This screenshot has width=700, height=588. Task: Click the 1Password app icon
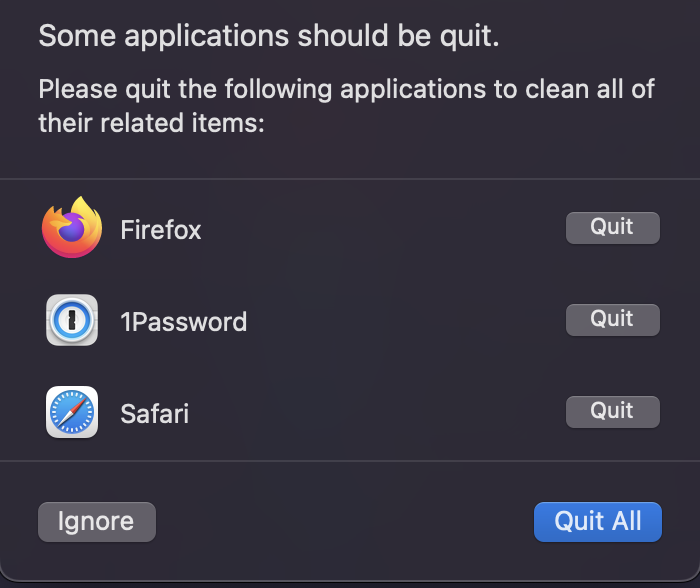pos(72,321)
